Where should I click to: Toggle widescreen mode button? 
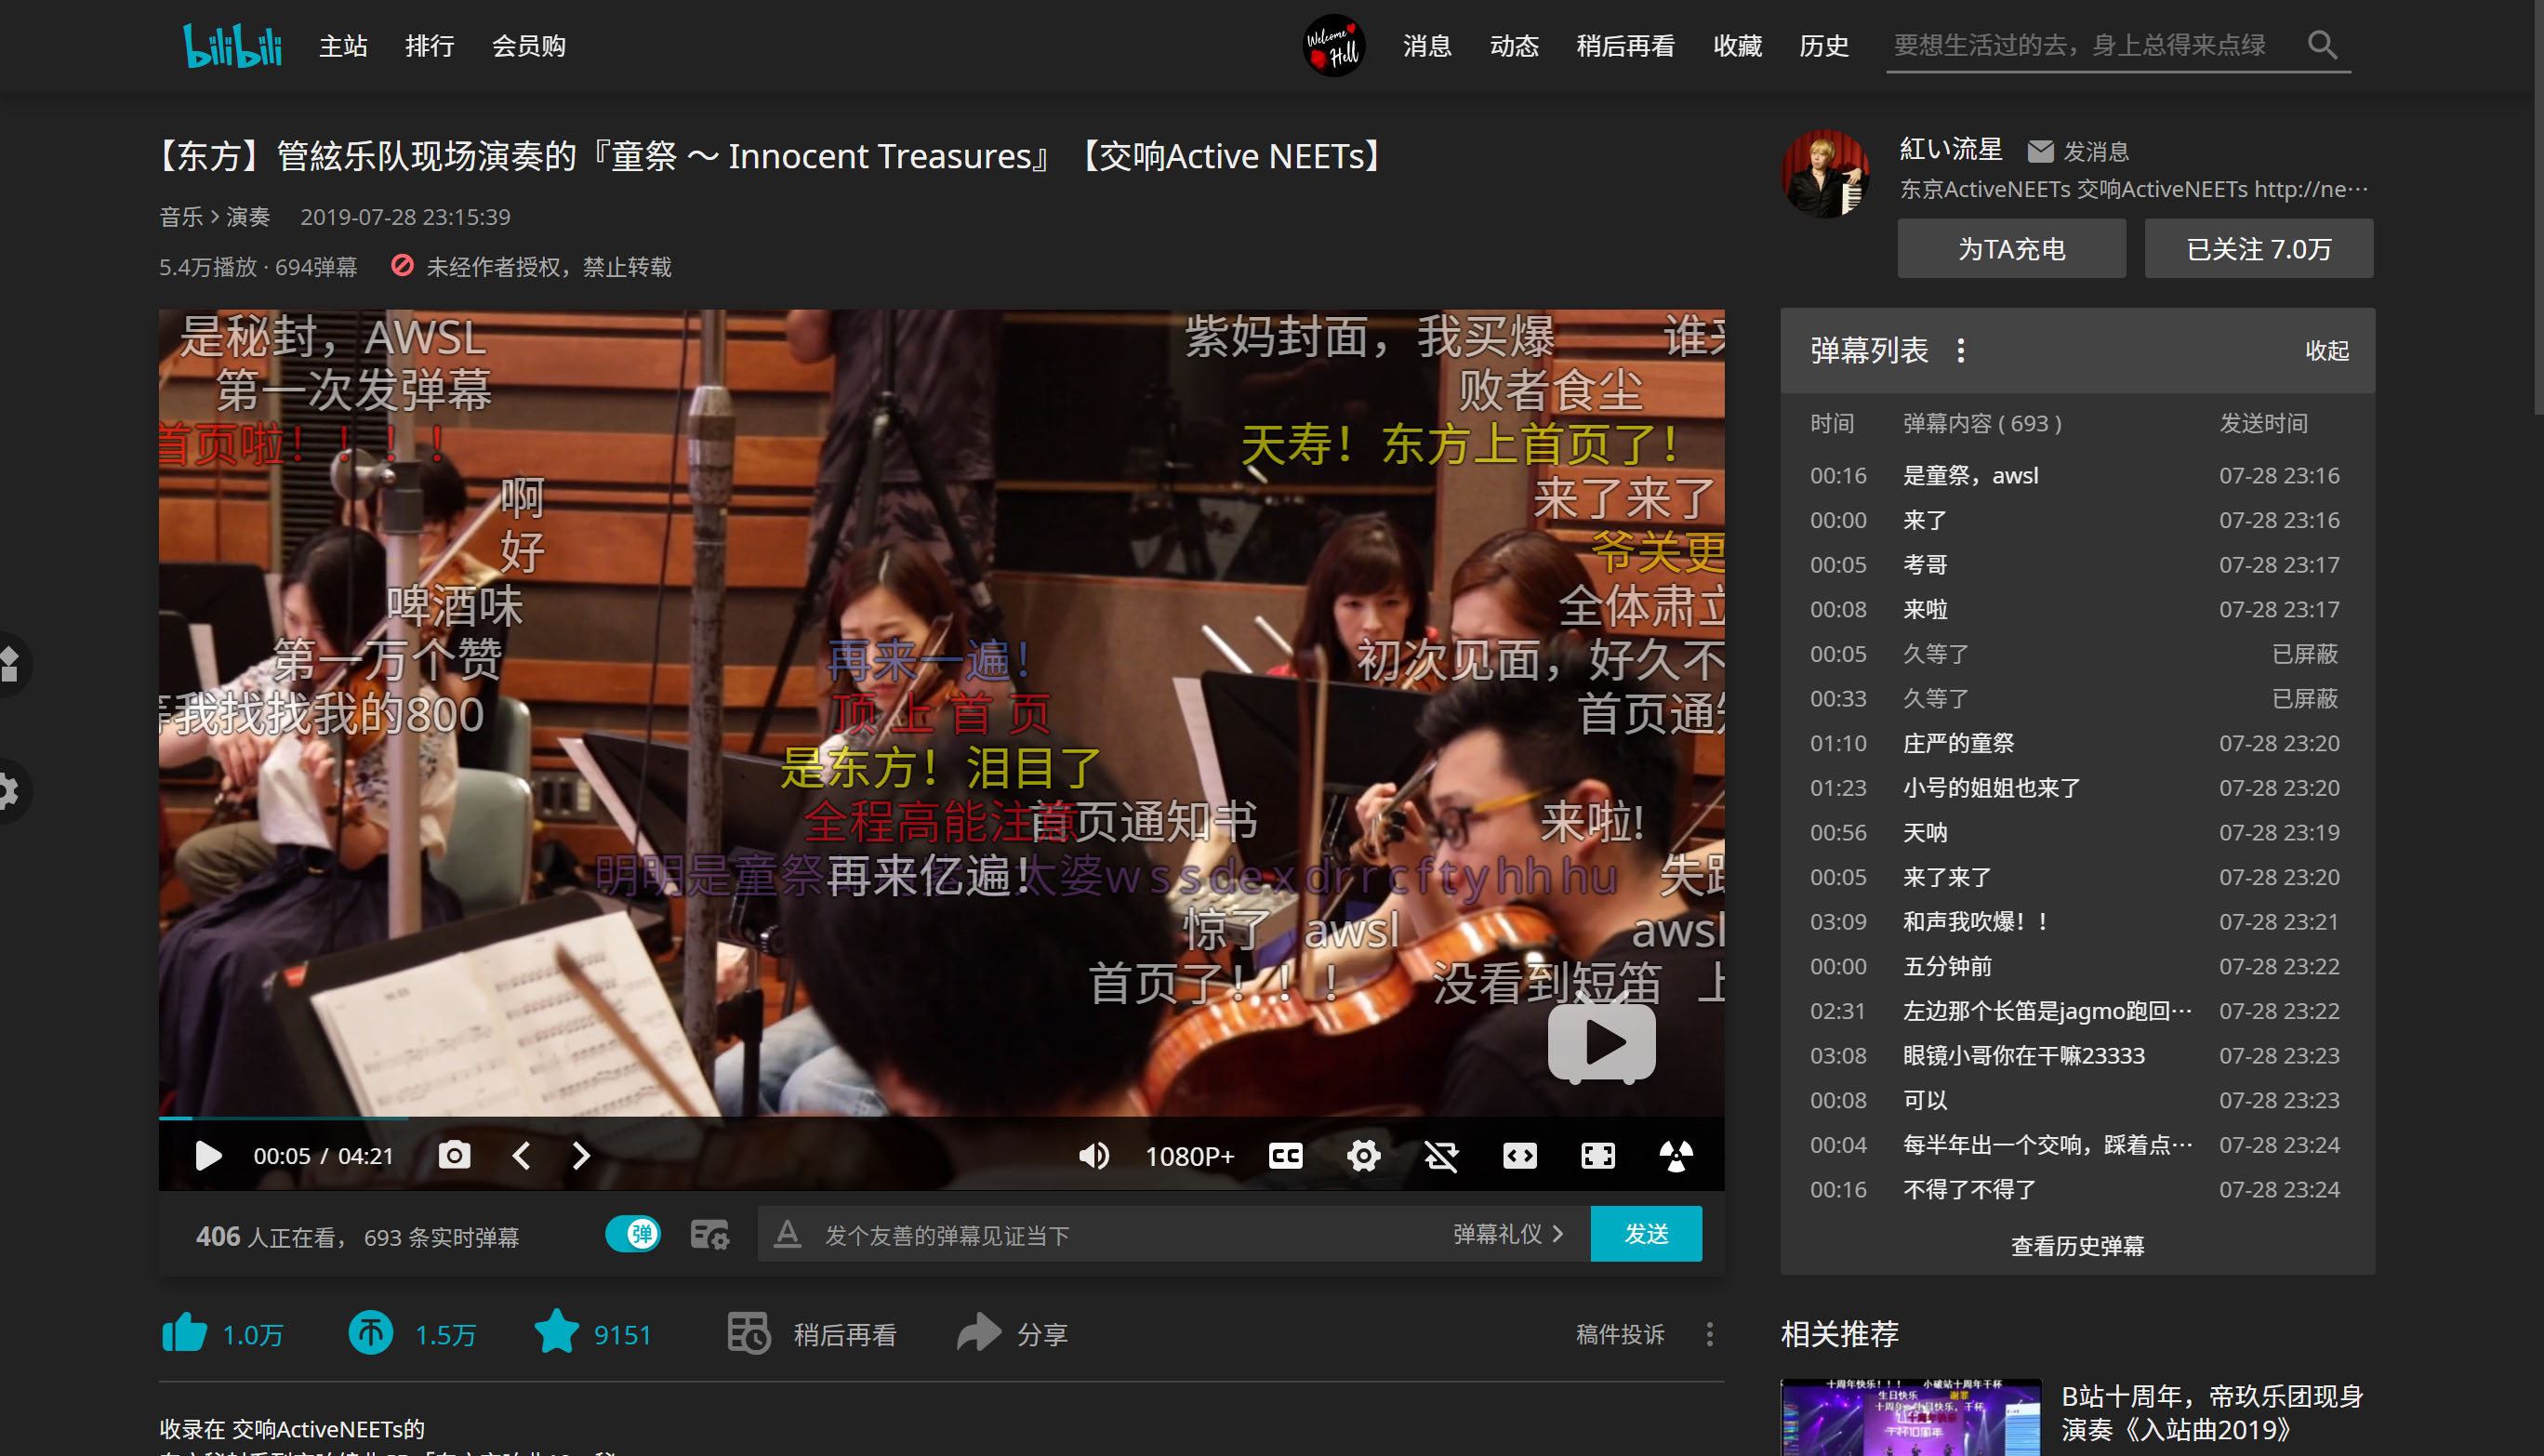[1519, 1156]
